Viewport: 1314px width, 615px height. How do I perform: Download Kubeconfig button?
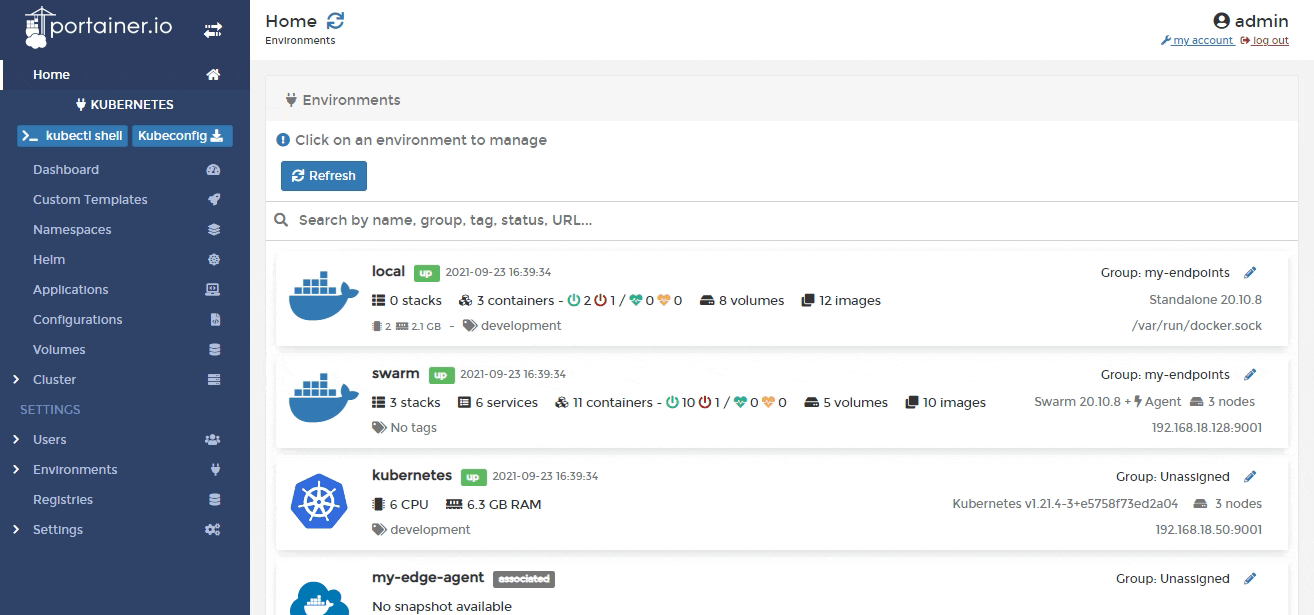click(182, 136)
